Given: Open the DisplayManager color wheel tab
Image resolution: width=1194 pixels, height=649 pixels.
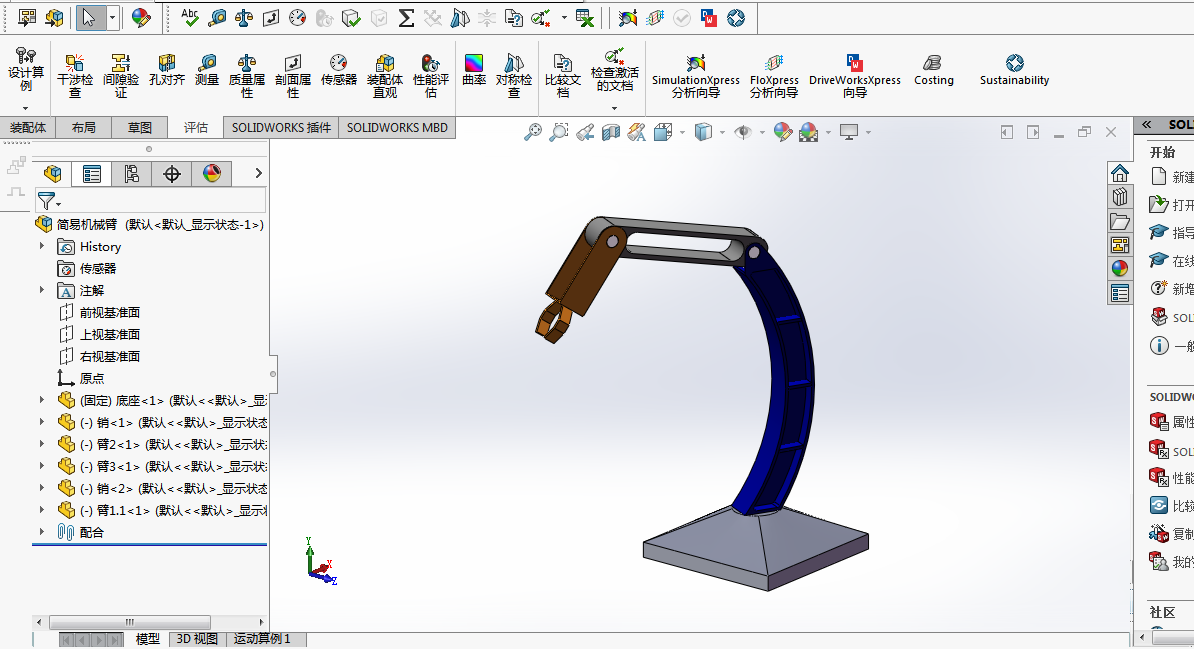Looking at the screenshot, I should click(x=211, y=174).
